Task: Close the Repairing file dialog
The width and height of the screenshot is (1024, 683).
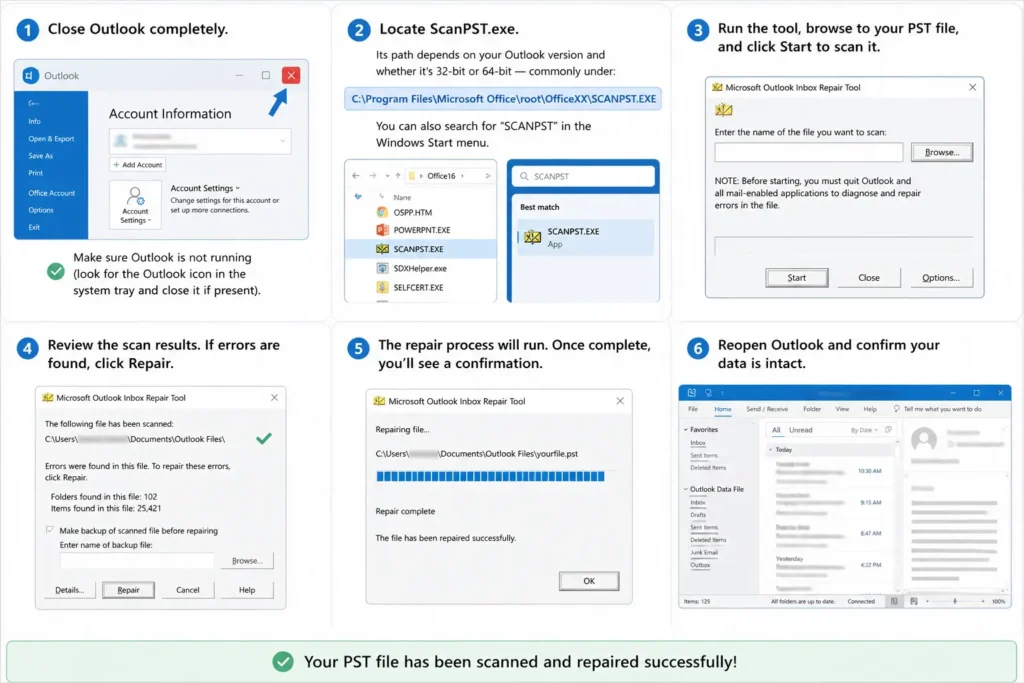Action: [x=620, y=401]
